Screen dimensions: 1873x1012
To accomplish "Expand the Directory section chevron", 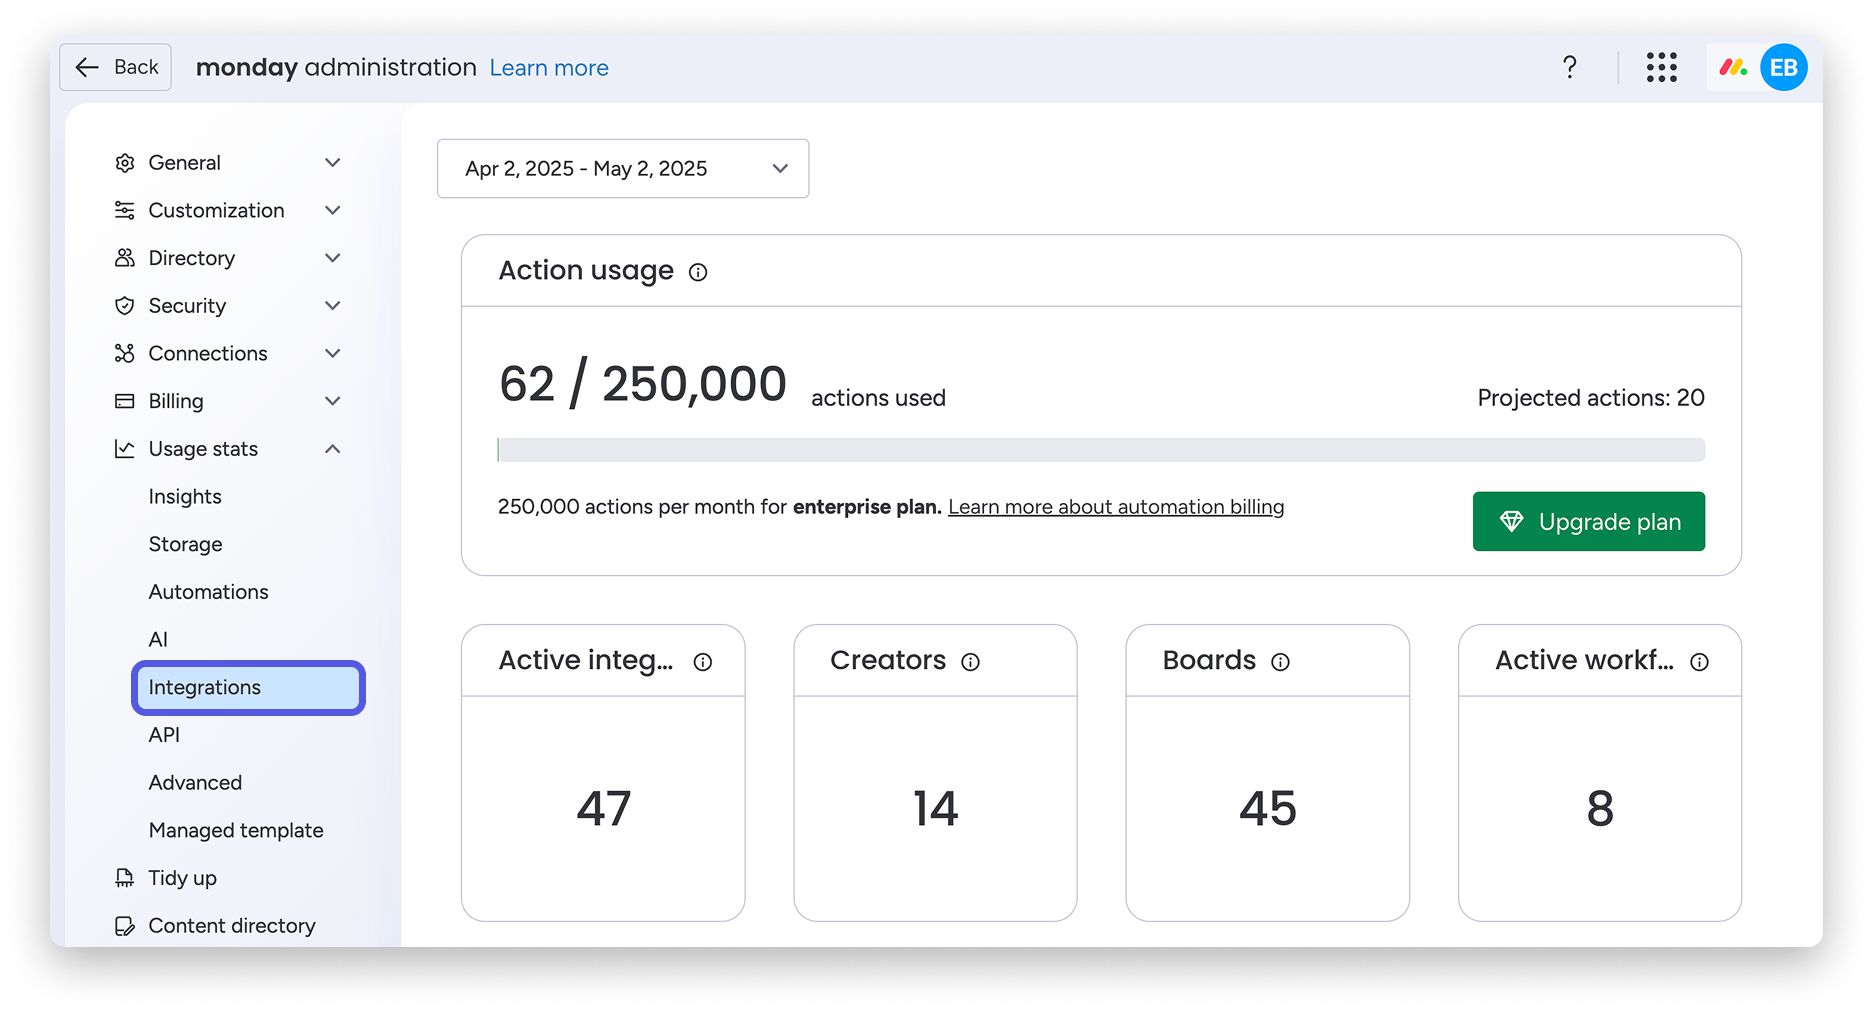I will coord(333,258).
